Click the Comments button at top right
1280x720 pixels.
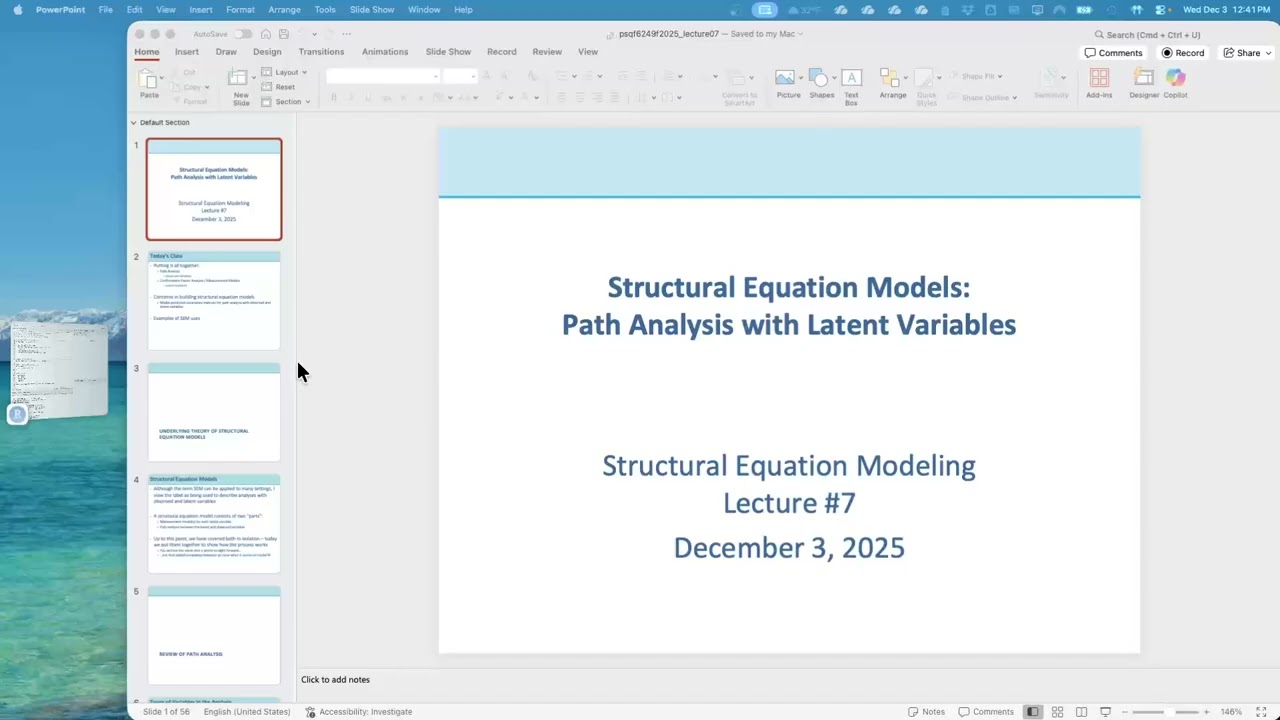[x=1113, y=53]
